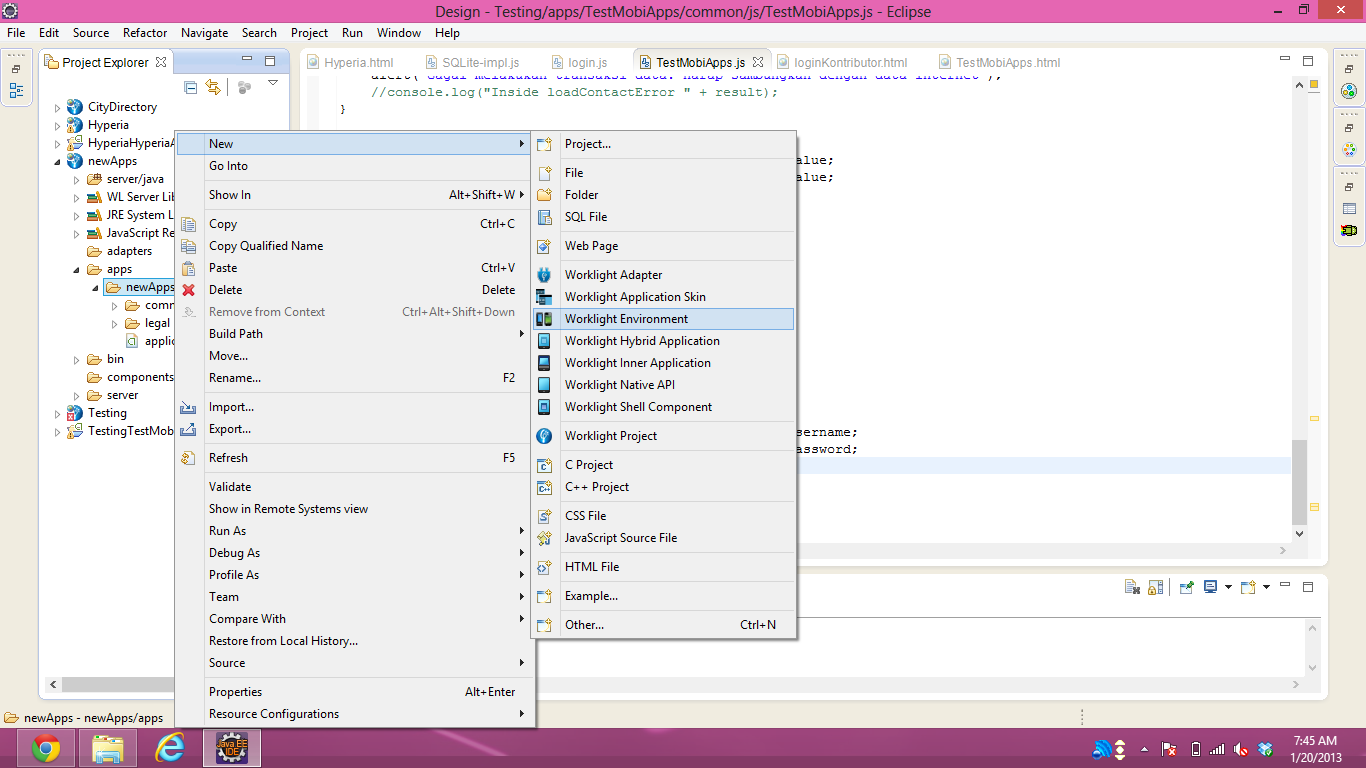Toggle Link with Editor in Project Explorer
This screenshot has height=768, width=1366.
tap(213, 87)
